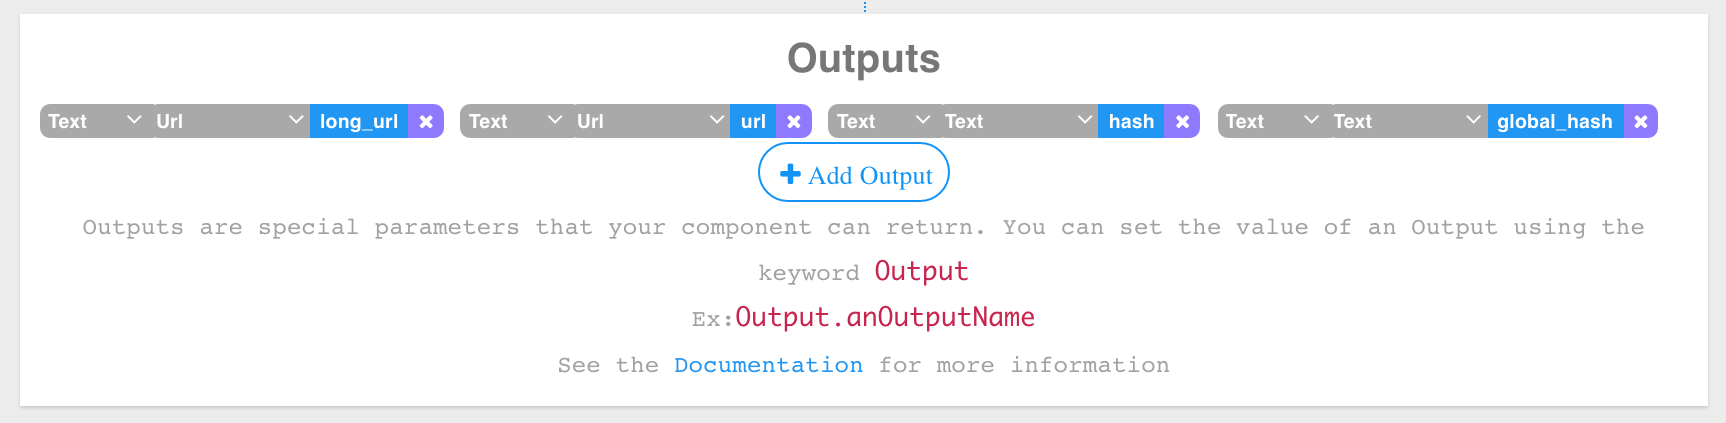Edit the global_hash output name

coord(1555,121)
